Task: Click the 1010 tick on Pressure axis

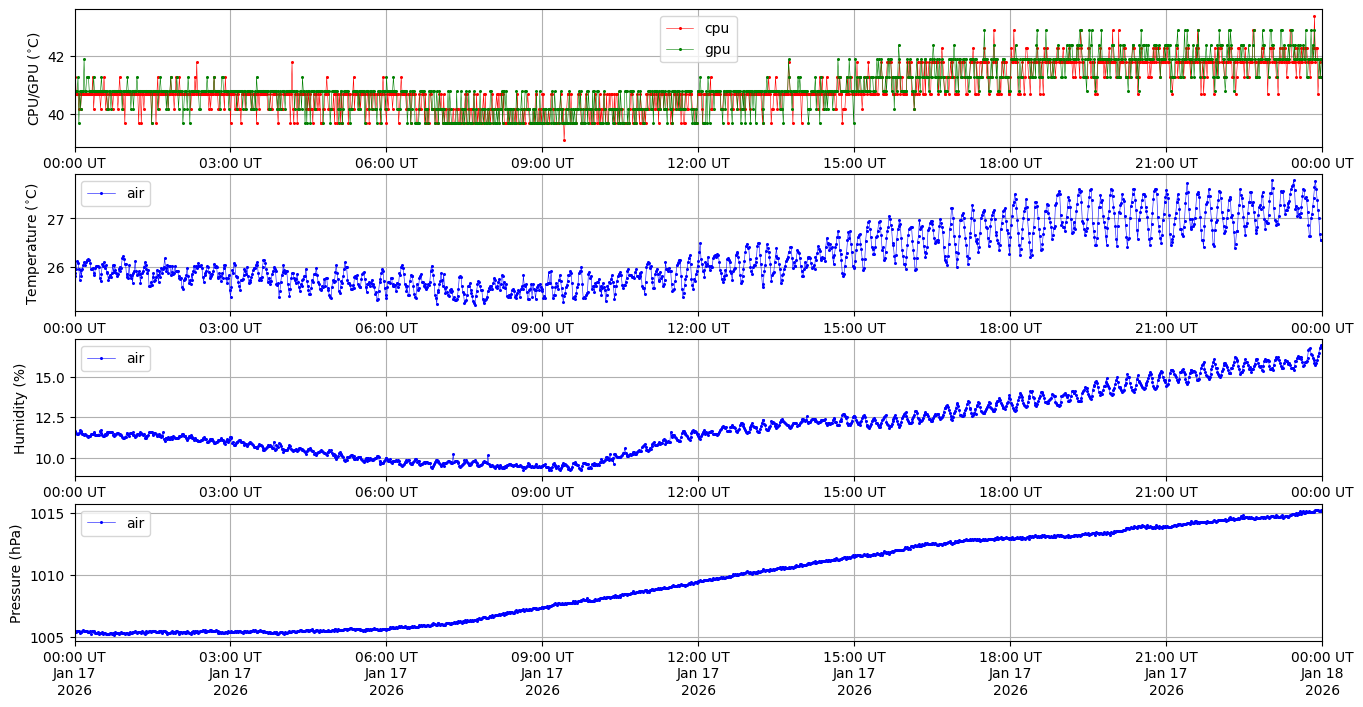Action: [x=50, y=576]
